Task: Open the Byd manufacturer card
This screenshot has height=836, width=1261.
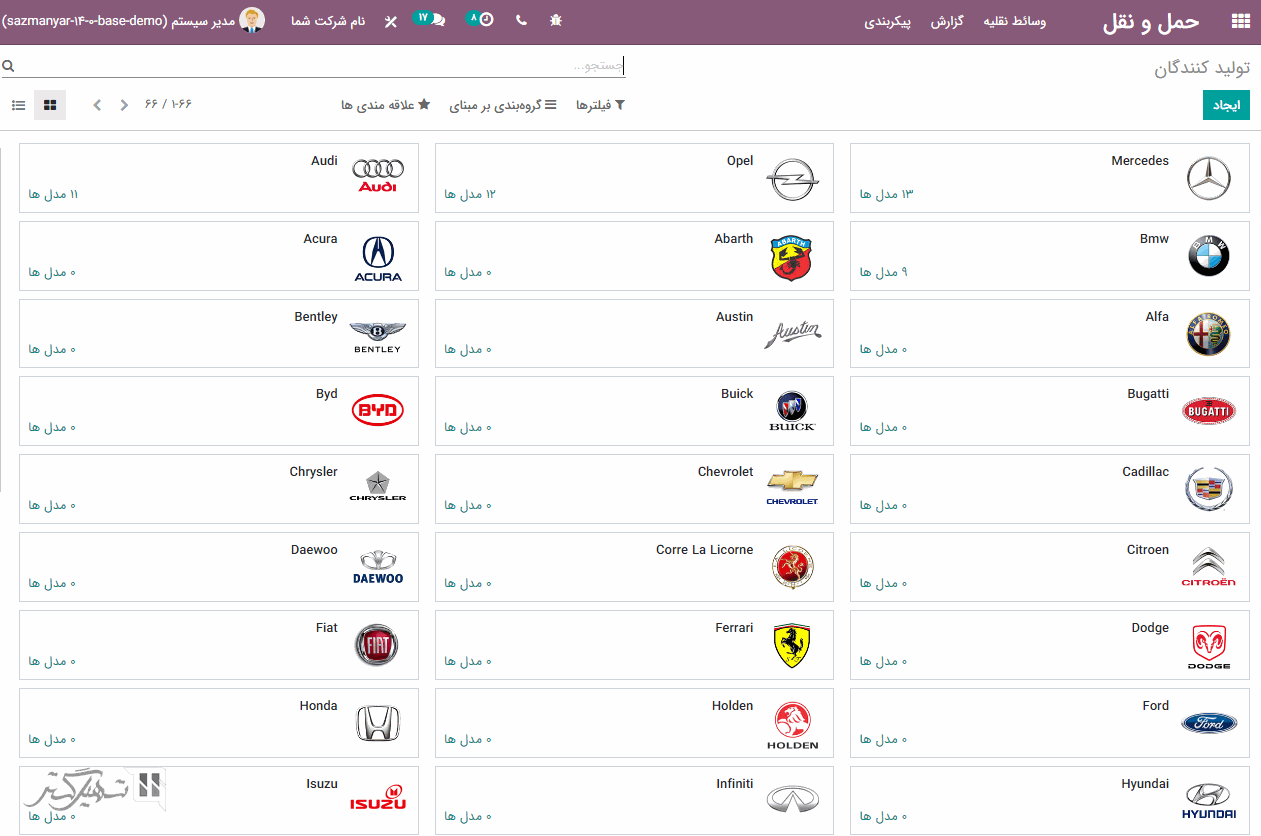Action: 219,411
